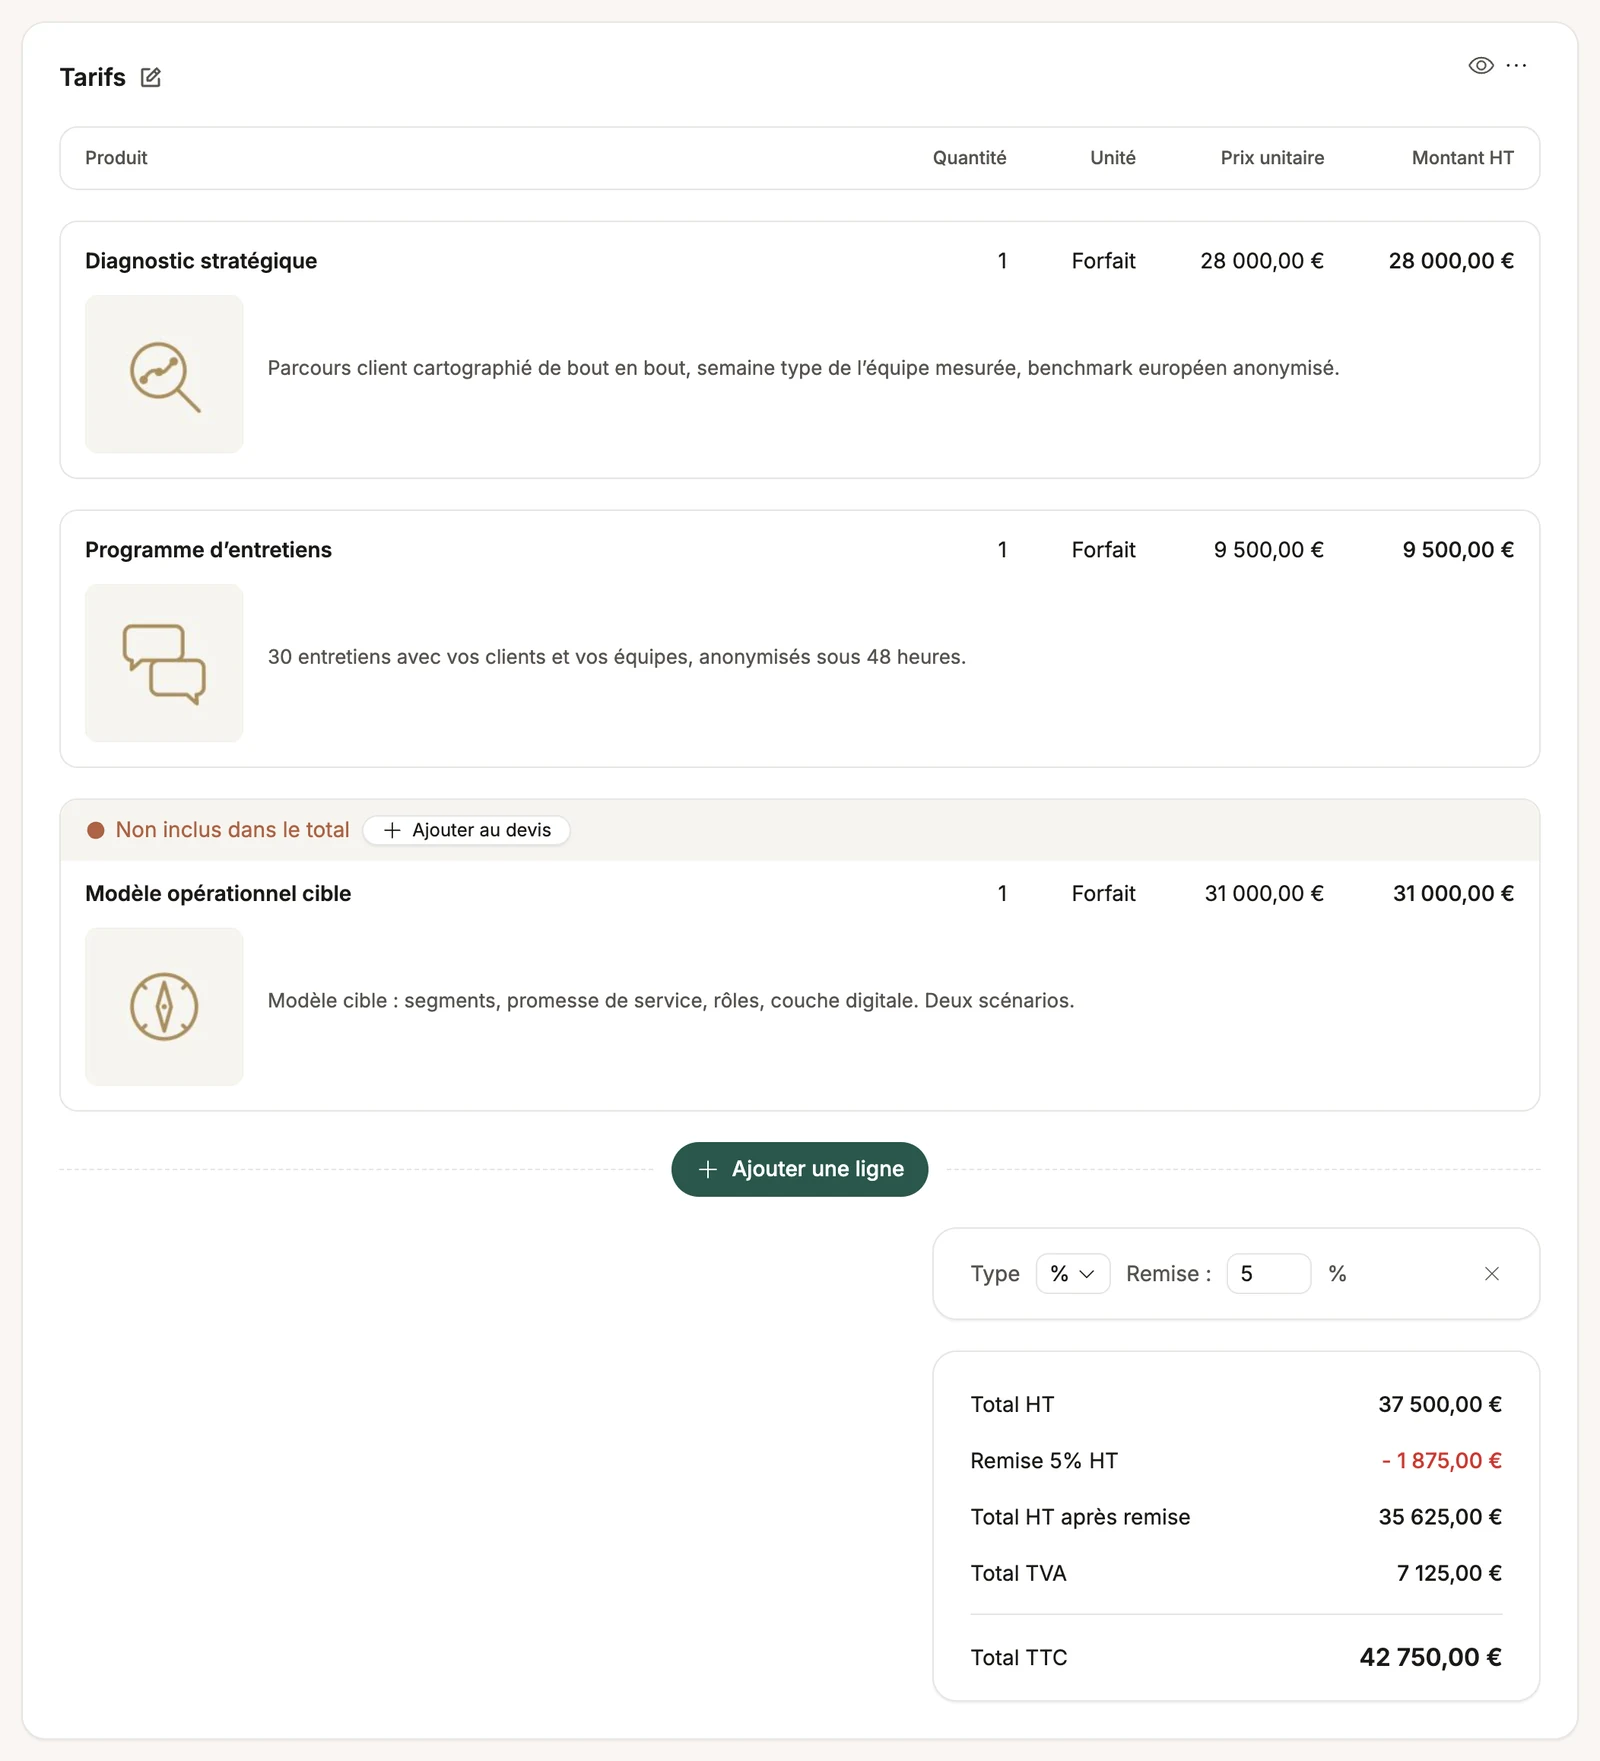Click the Quantité column header
This screenshot has width=1600, height=1761.
pos(969,158)
